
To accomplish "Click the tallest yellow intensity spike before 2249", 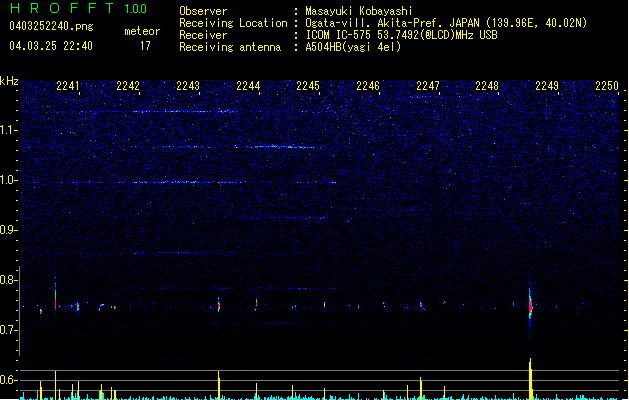I will [530, 379].
